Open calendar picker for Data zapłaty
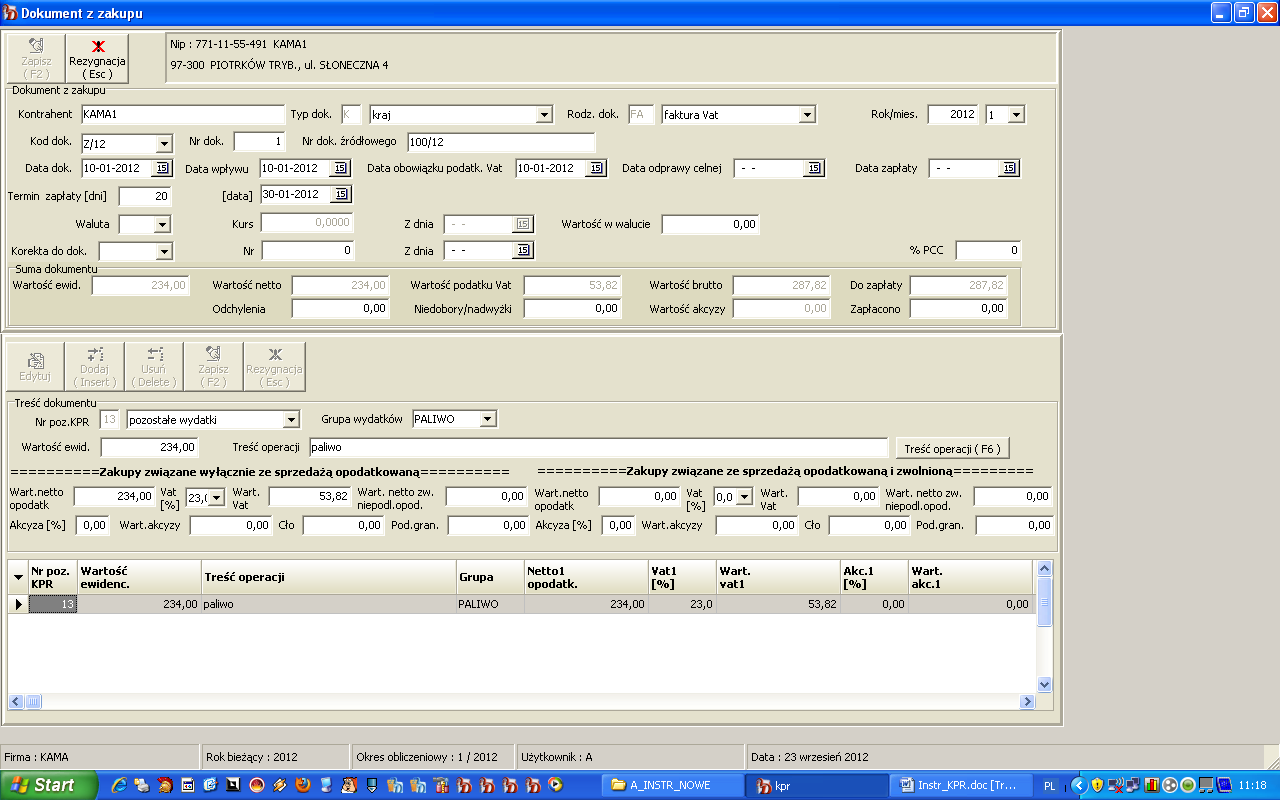The image size is (1280, 800). pos(1009,168)
